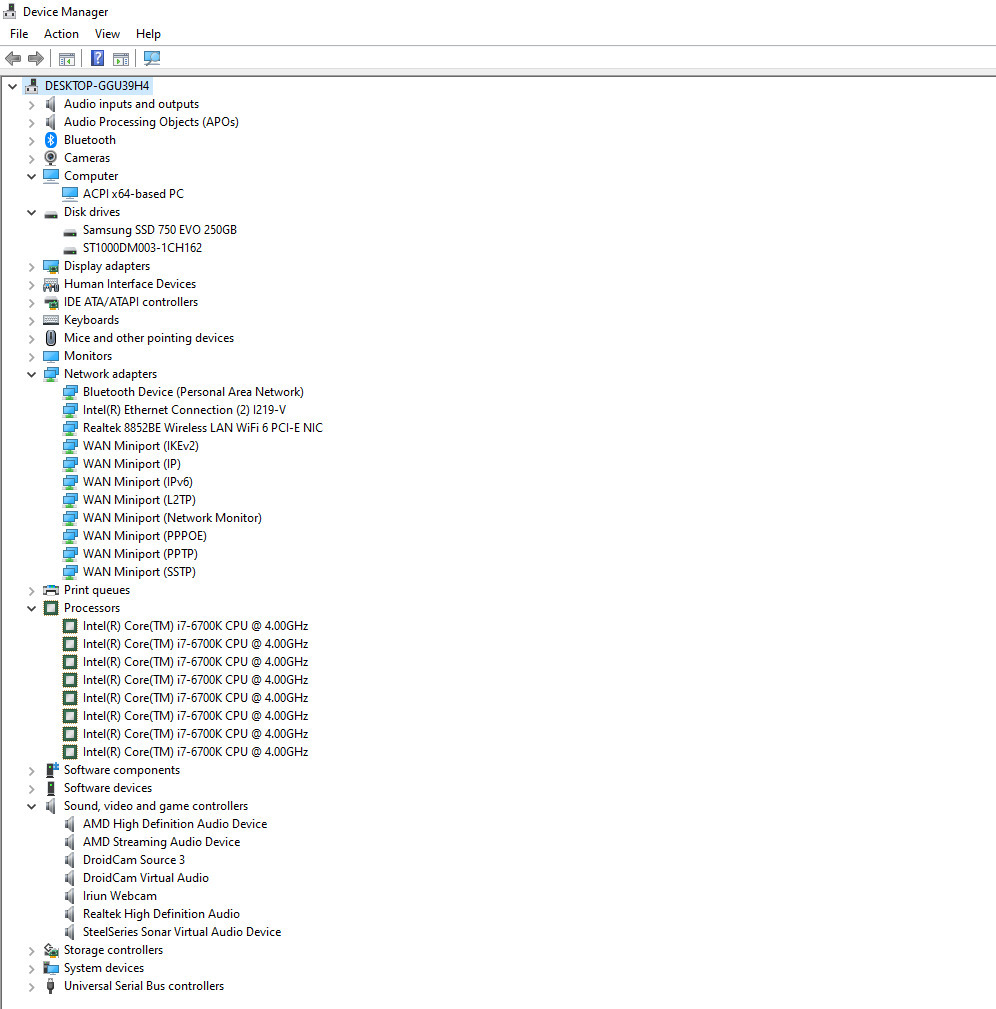Select Iriun Webcam audio device
The image size is (996, 1009).
(120, 896)
